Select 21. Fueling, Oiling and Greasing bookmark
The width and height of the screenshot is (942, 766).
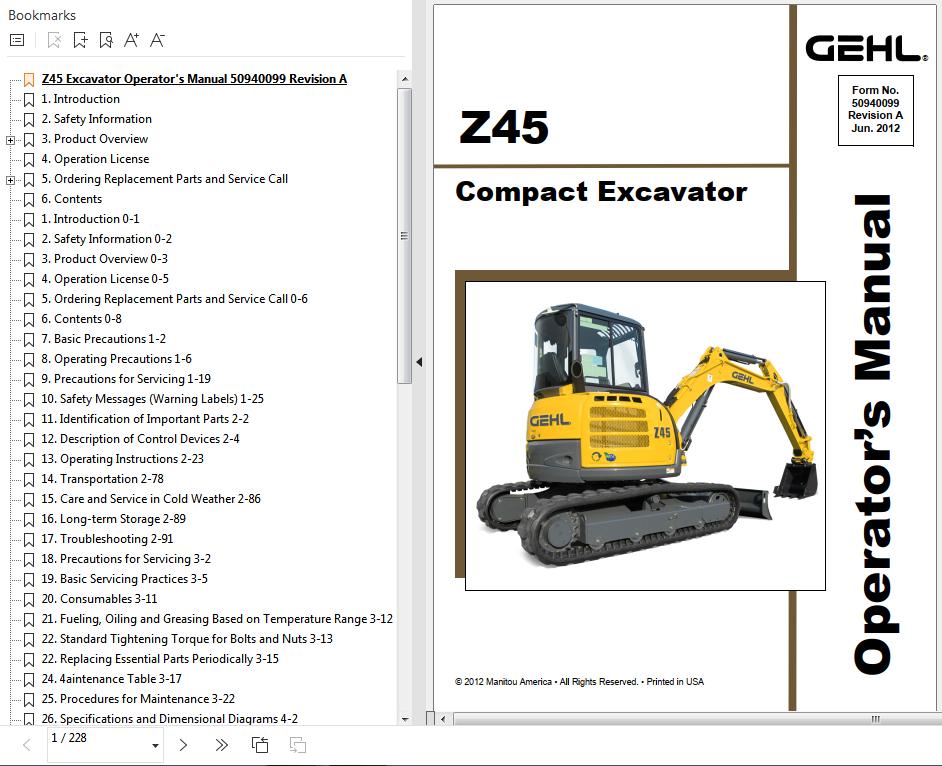217,619
